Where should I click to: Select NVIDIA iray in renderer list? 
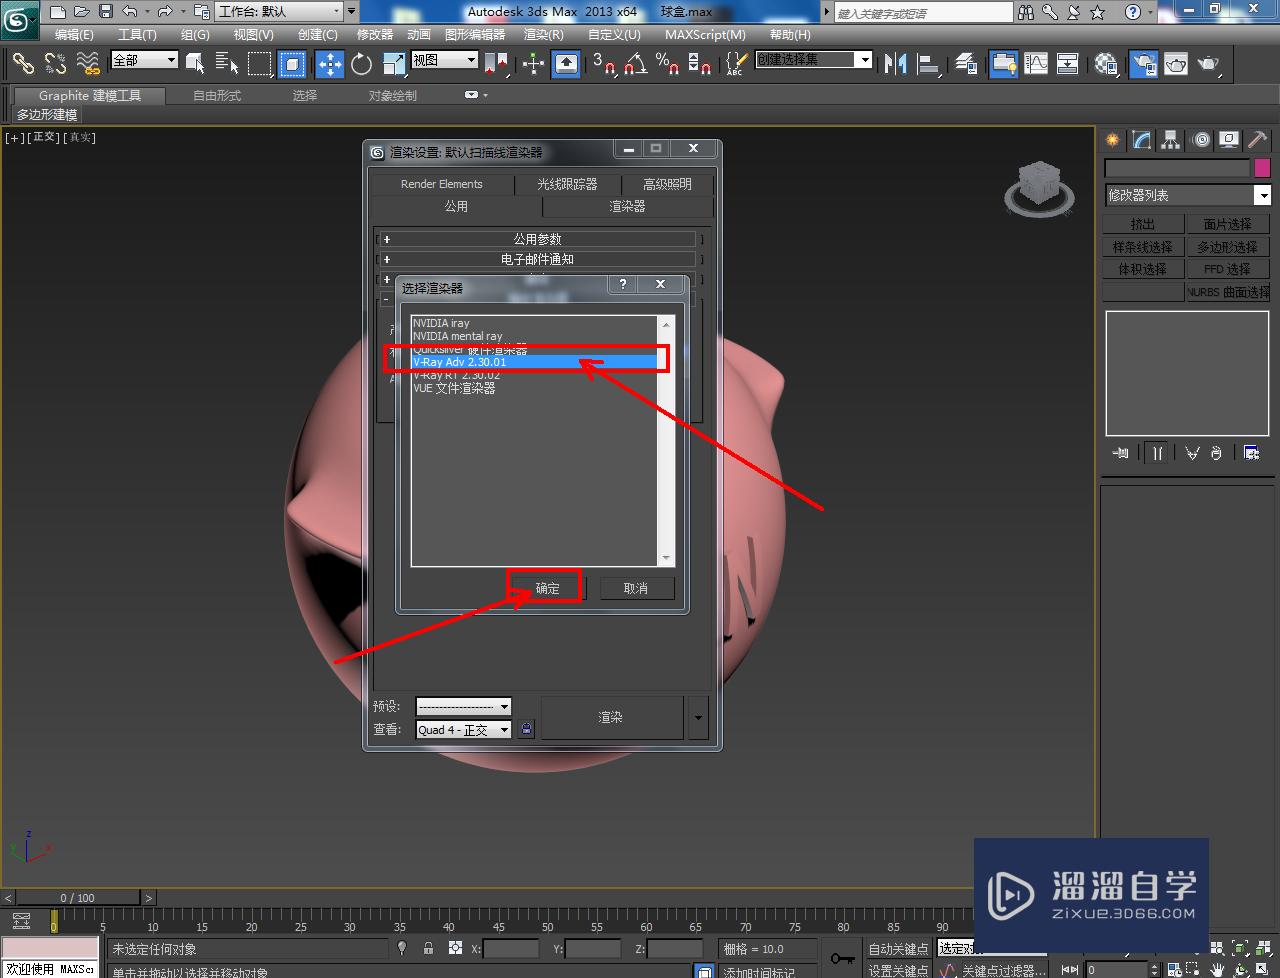(535, 323)
